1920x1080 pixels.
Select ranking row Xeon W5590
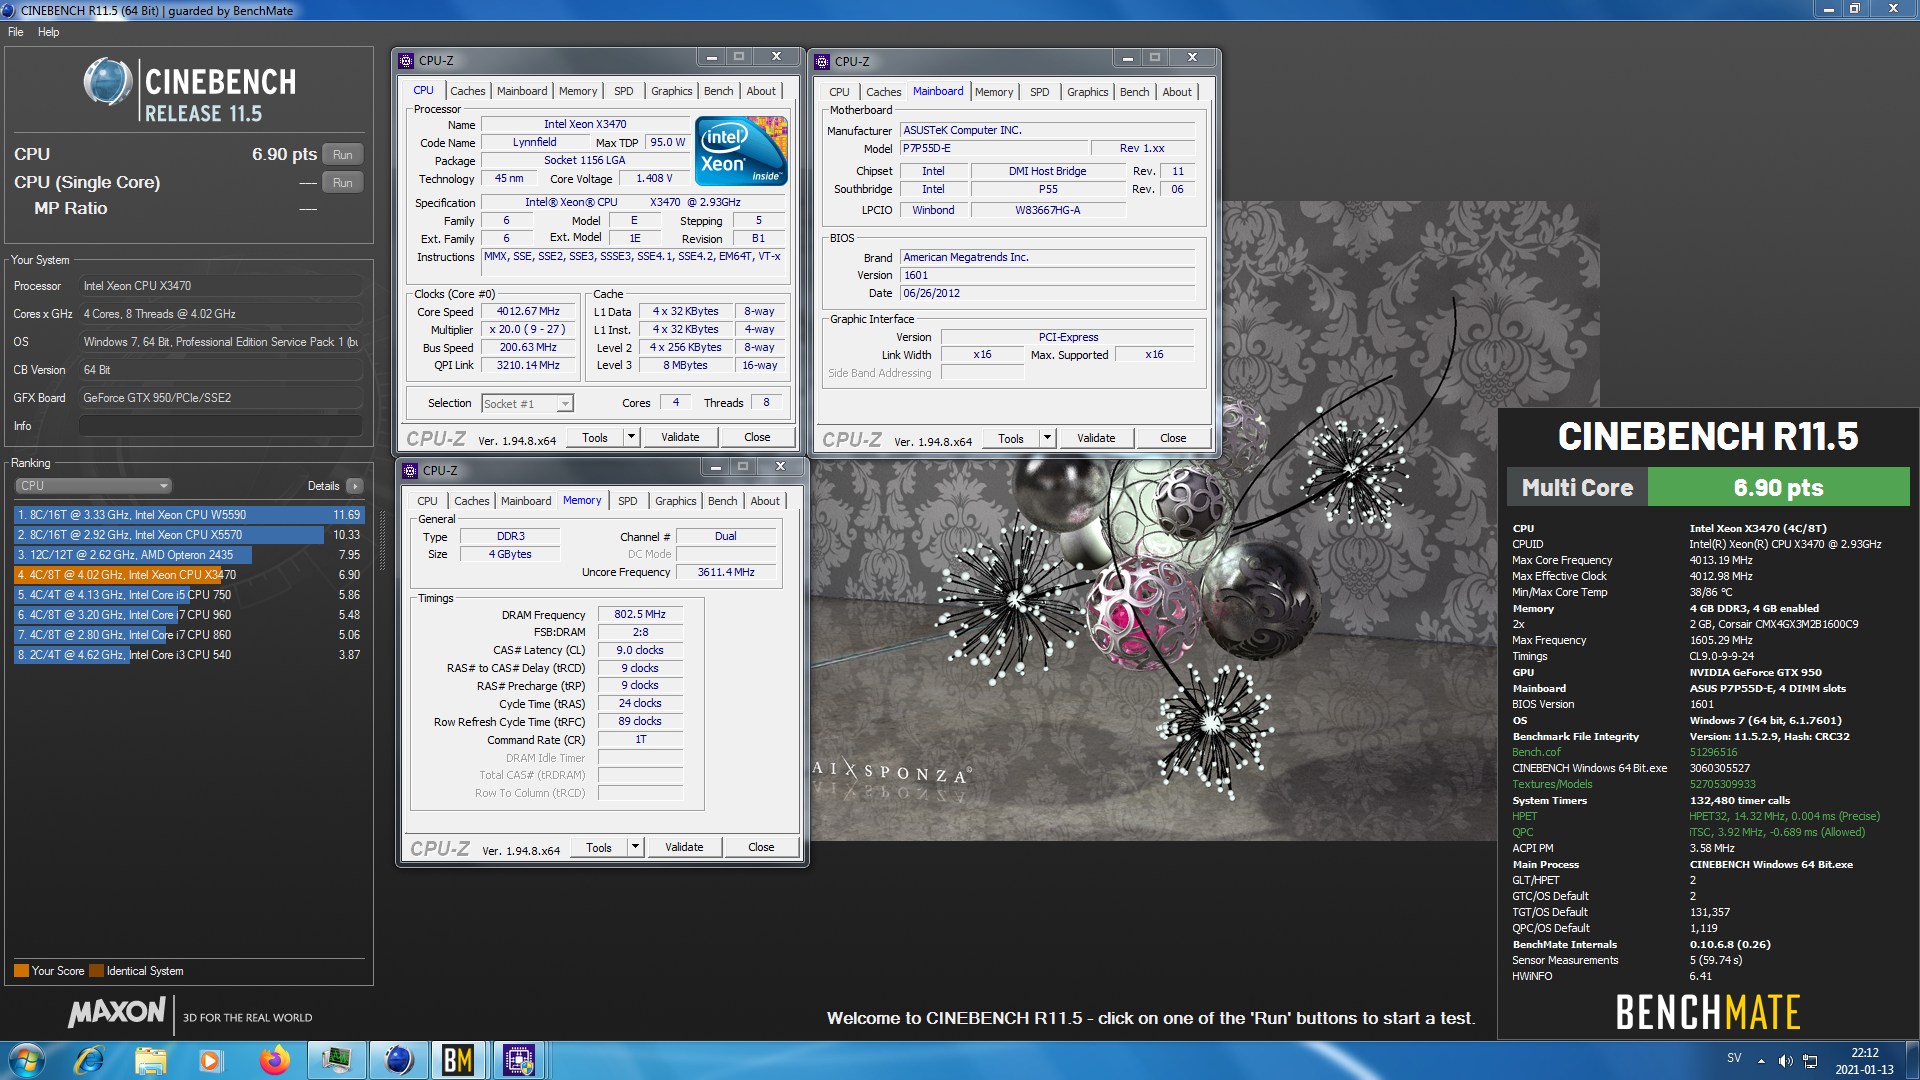(189, 515)
